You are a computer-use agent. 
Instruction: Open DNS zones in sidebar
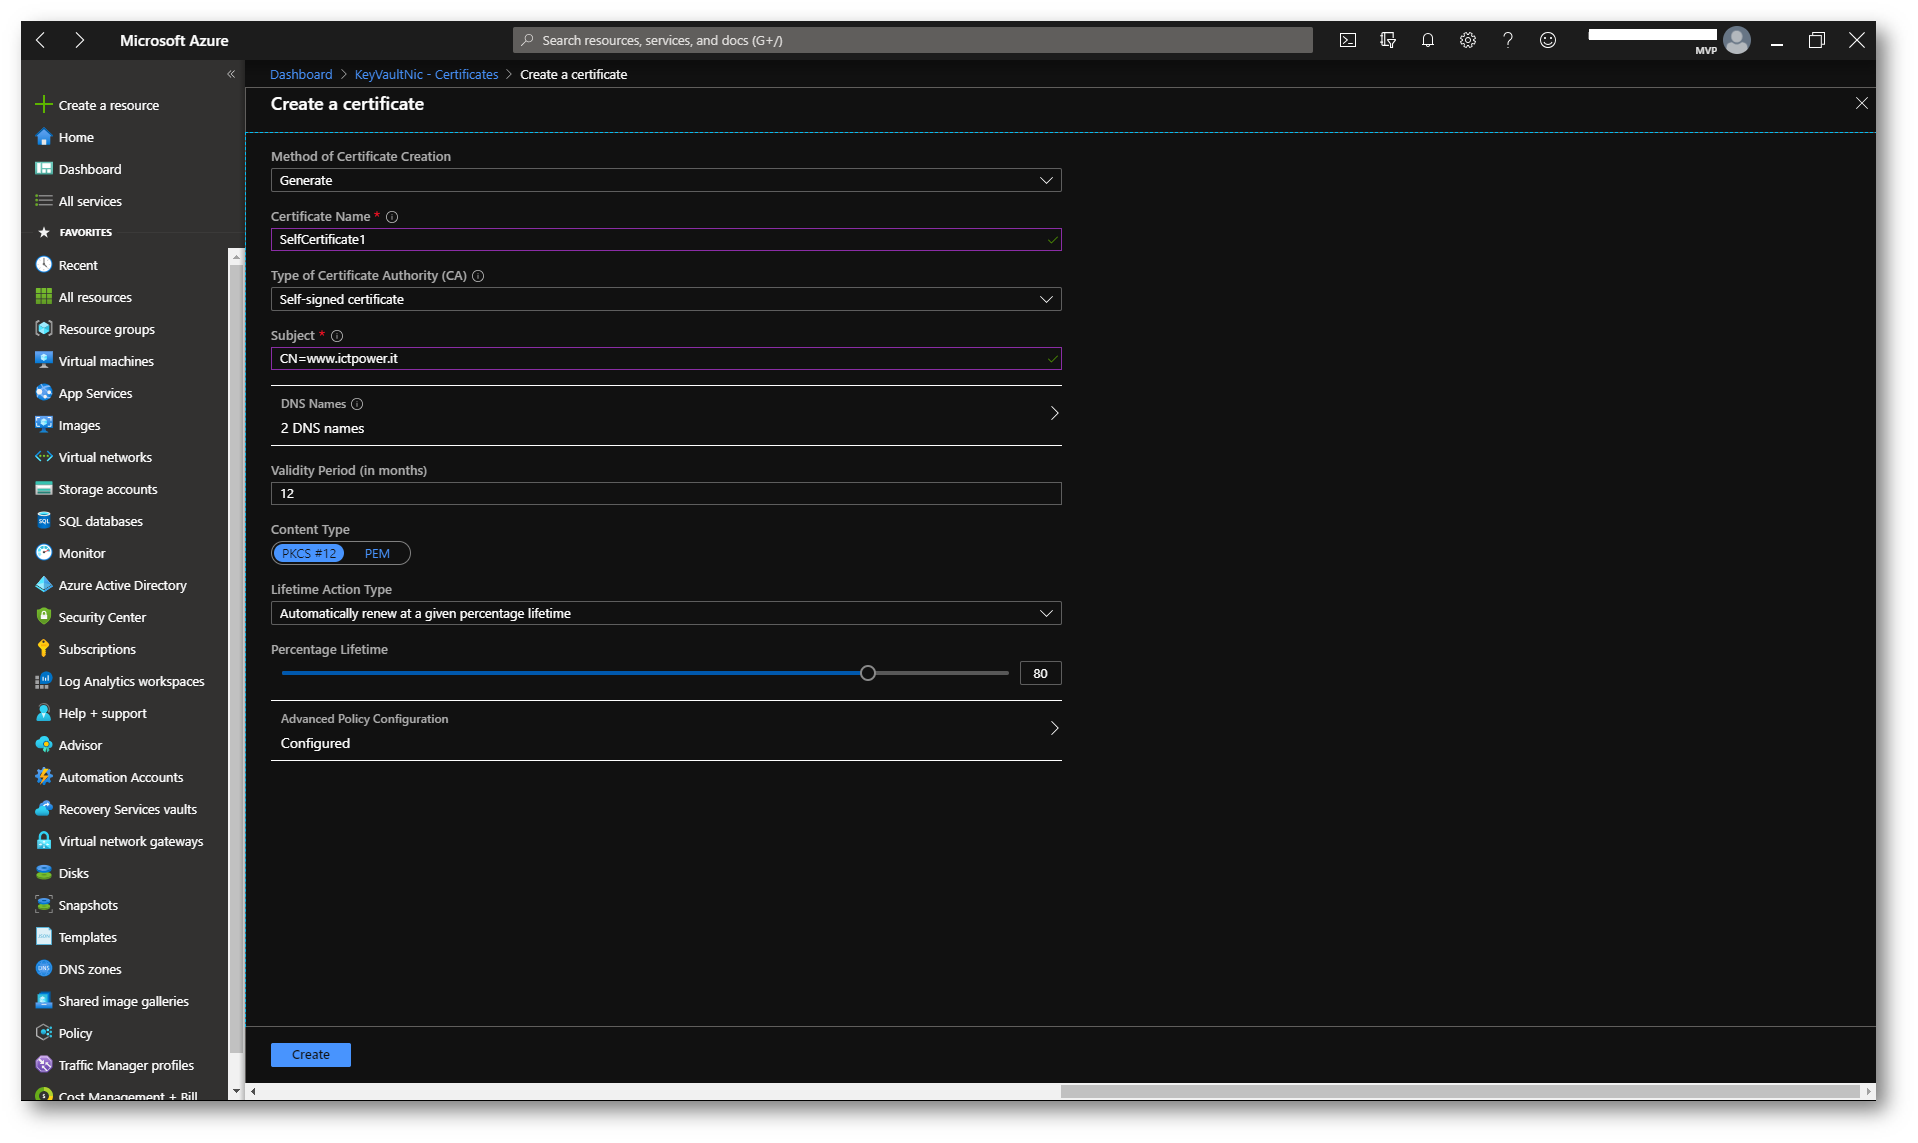click(x=90, y=969)
